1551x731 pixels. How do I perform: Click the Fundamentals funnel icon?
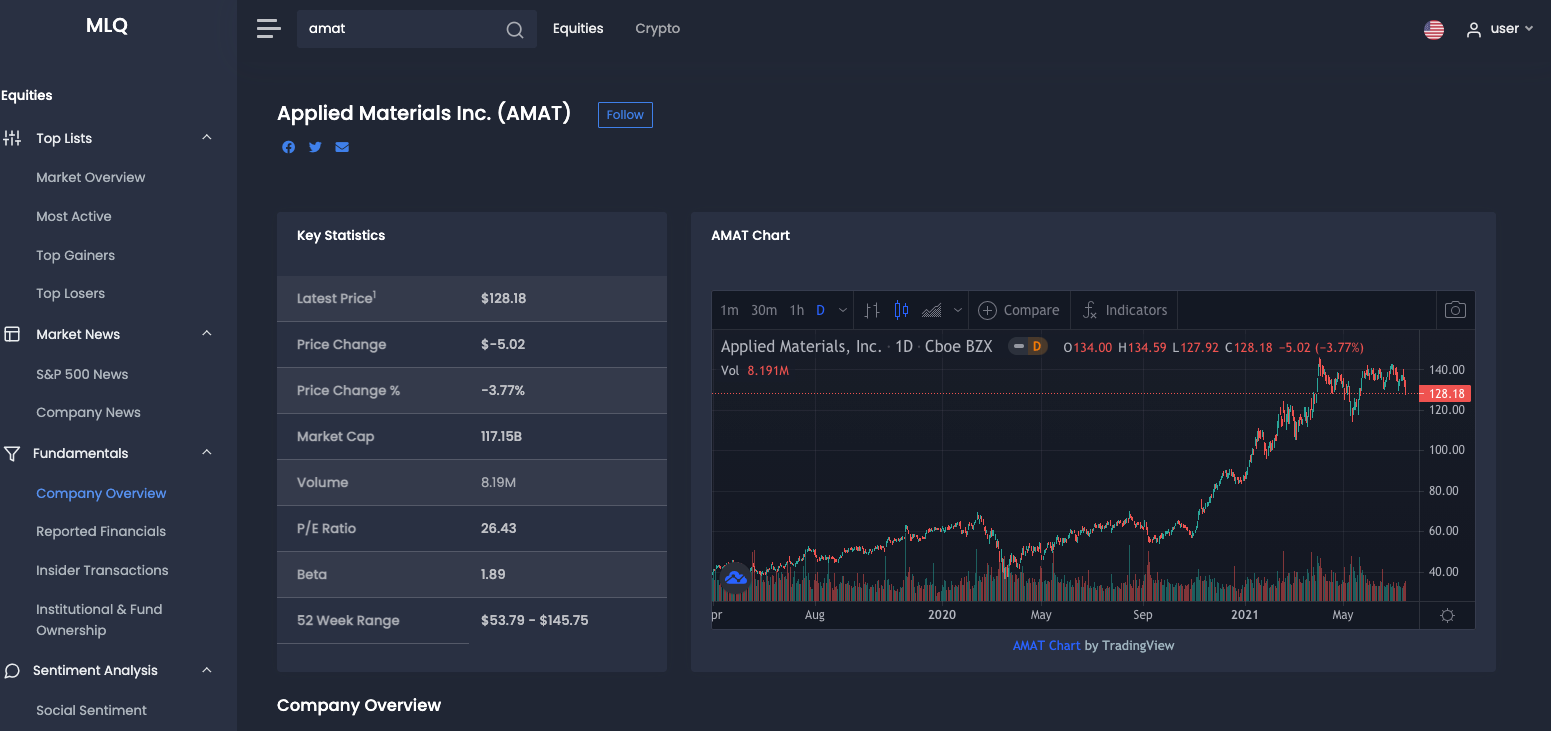point(12,453)
